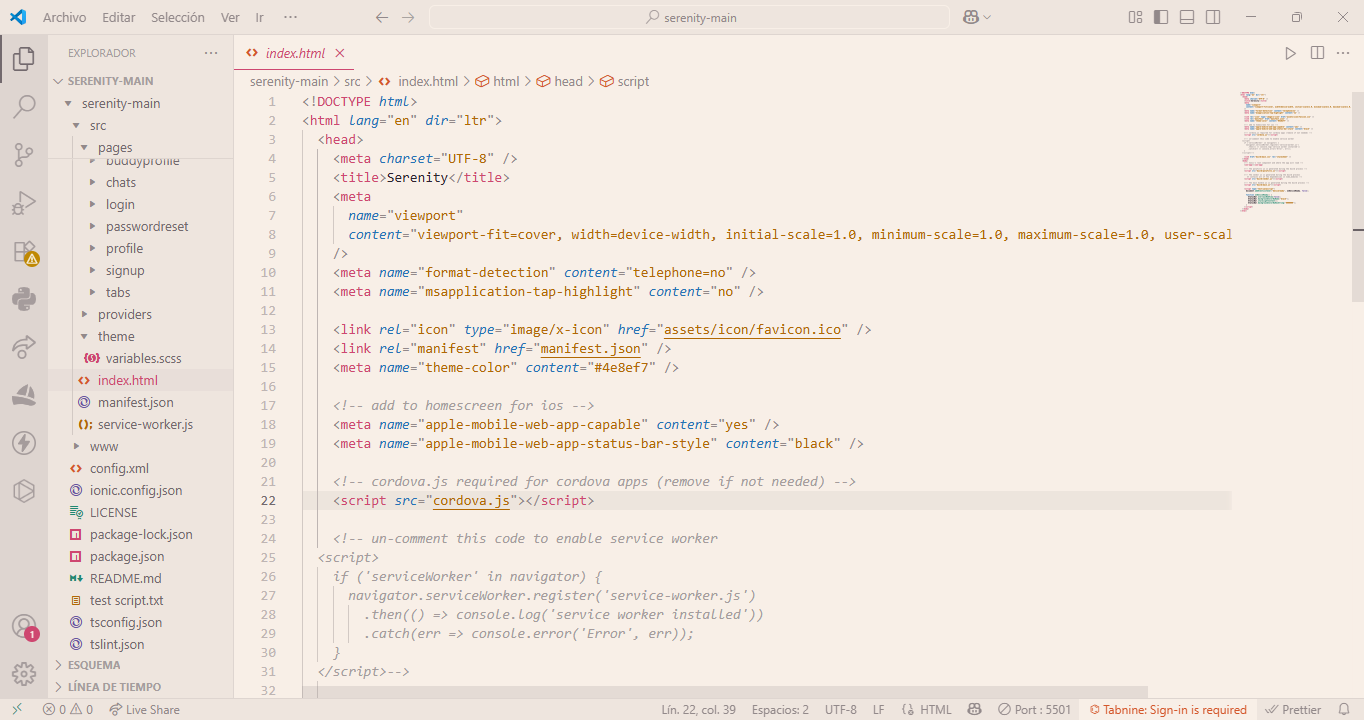The height and width of the screenshot is (720, 1364).
Task: Click Port : 5501 in status bar
Action: pyautogui.click(x=1034, y=710)
